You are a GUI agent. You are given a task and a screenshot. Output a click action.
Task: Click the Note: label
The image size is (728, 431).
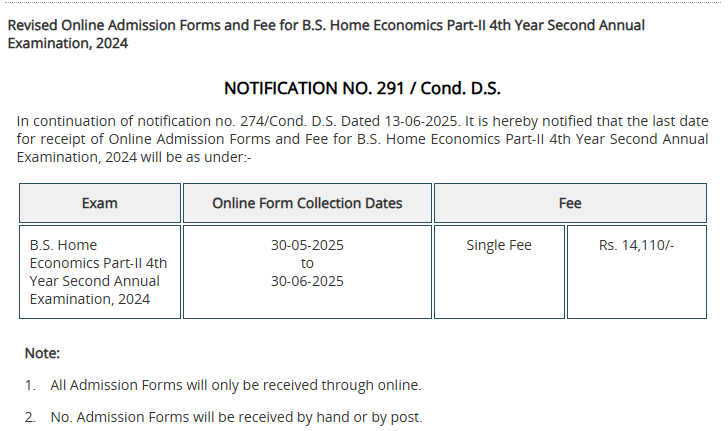pos(42,353)
